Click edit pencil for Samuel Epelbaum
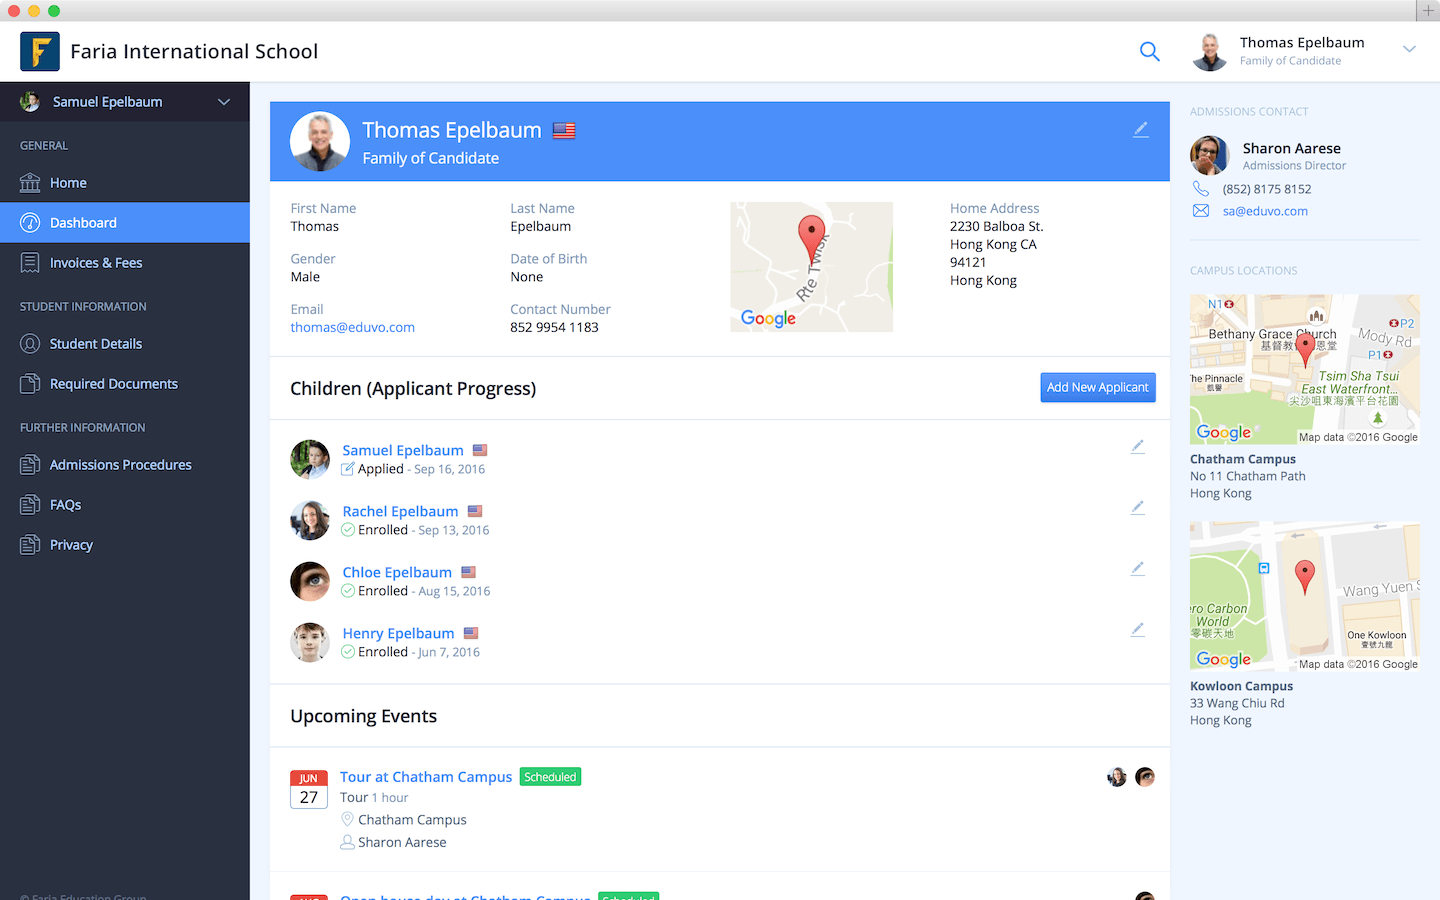This screenshot has width=1440, height=900. pyautogui.click(x=1137, y=447)
